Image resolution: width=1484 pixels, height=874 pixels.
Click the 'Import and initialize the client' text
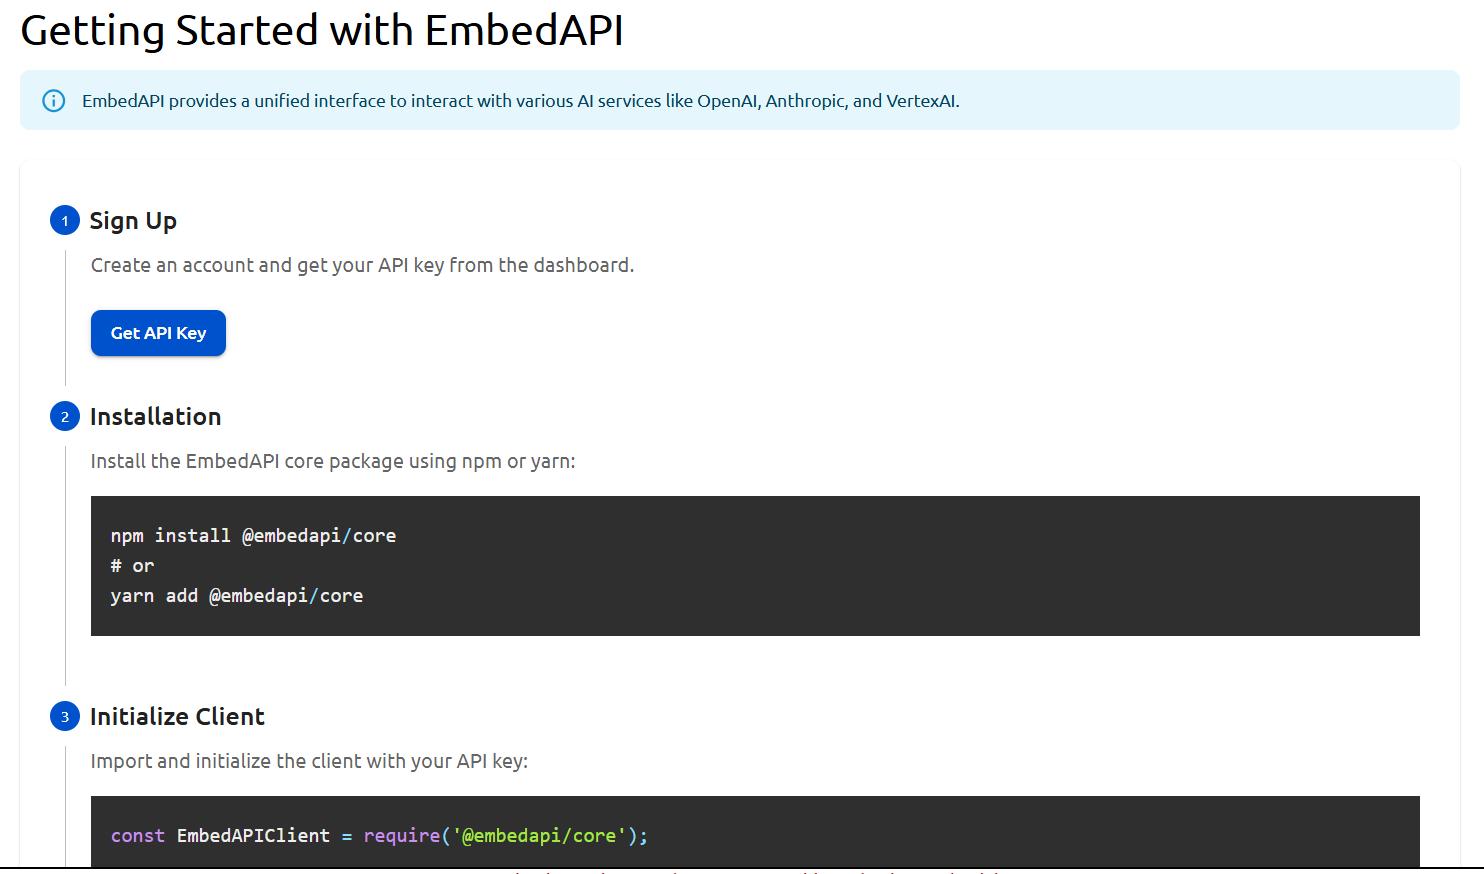pos(309,761)
